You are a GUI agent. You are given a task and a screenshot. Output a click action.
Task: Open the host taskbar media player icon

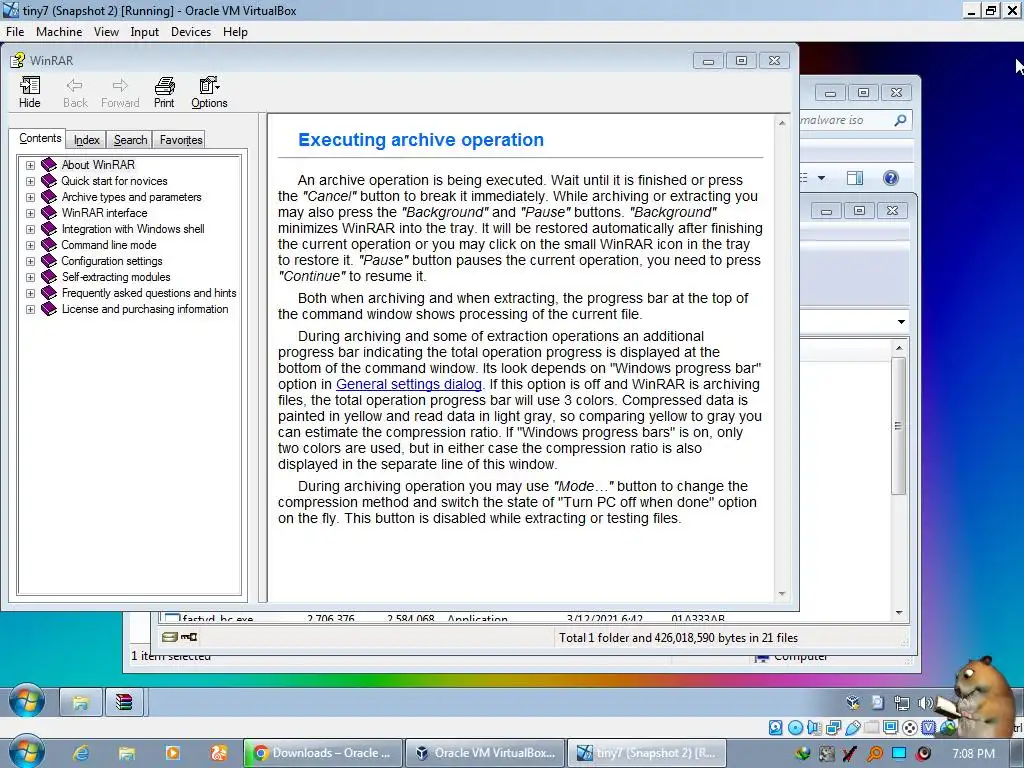click(172, 753)
